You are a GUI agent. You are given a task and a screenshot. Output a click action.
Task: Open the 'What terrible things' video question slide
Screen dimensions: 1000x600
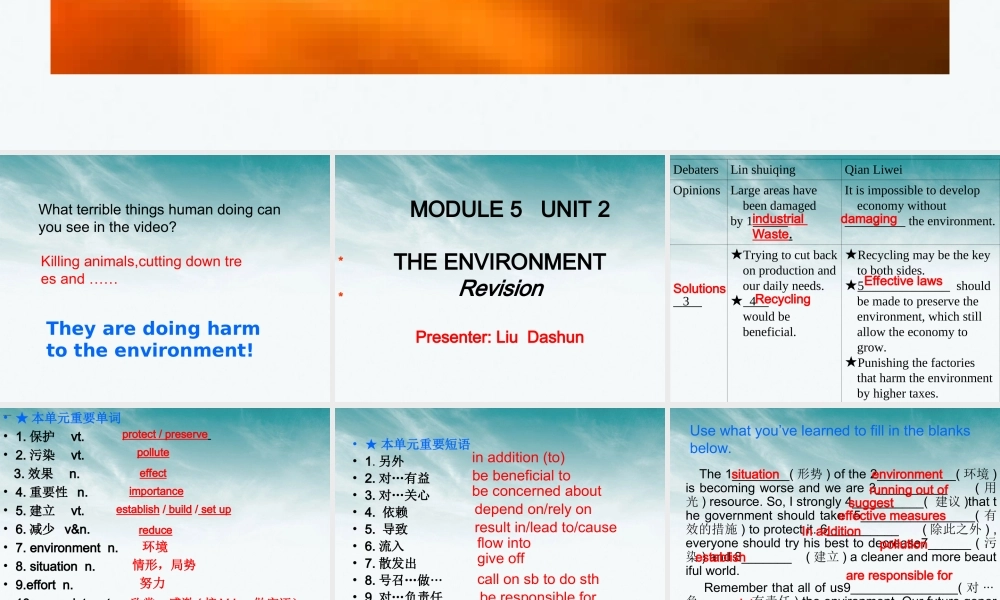(165, 279)
